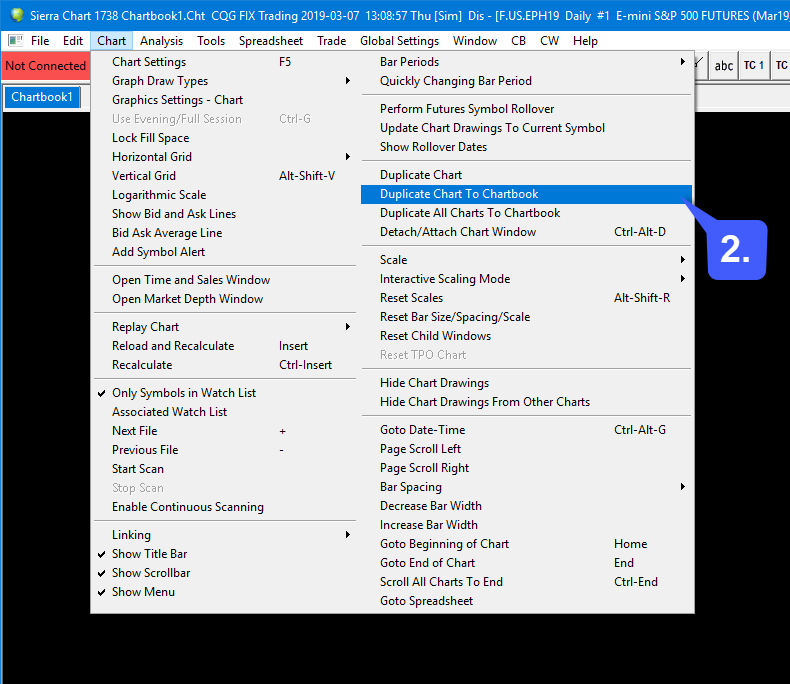Viewport: 790px width, 684px height.
Task: Open Market Depth Window
Action: click(225, 299)
